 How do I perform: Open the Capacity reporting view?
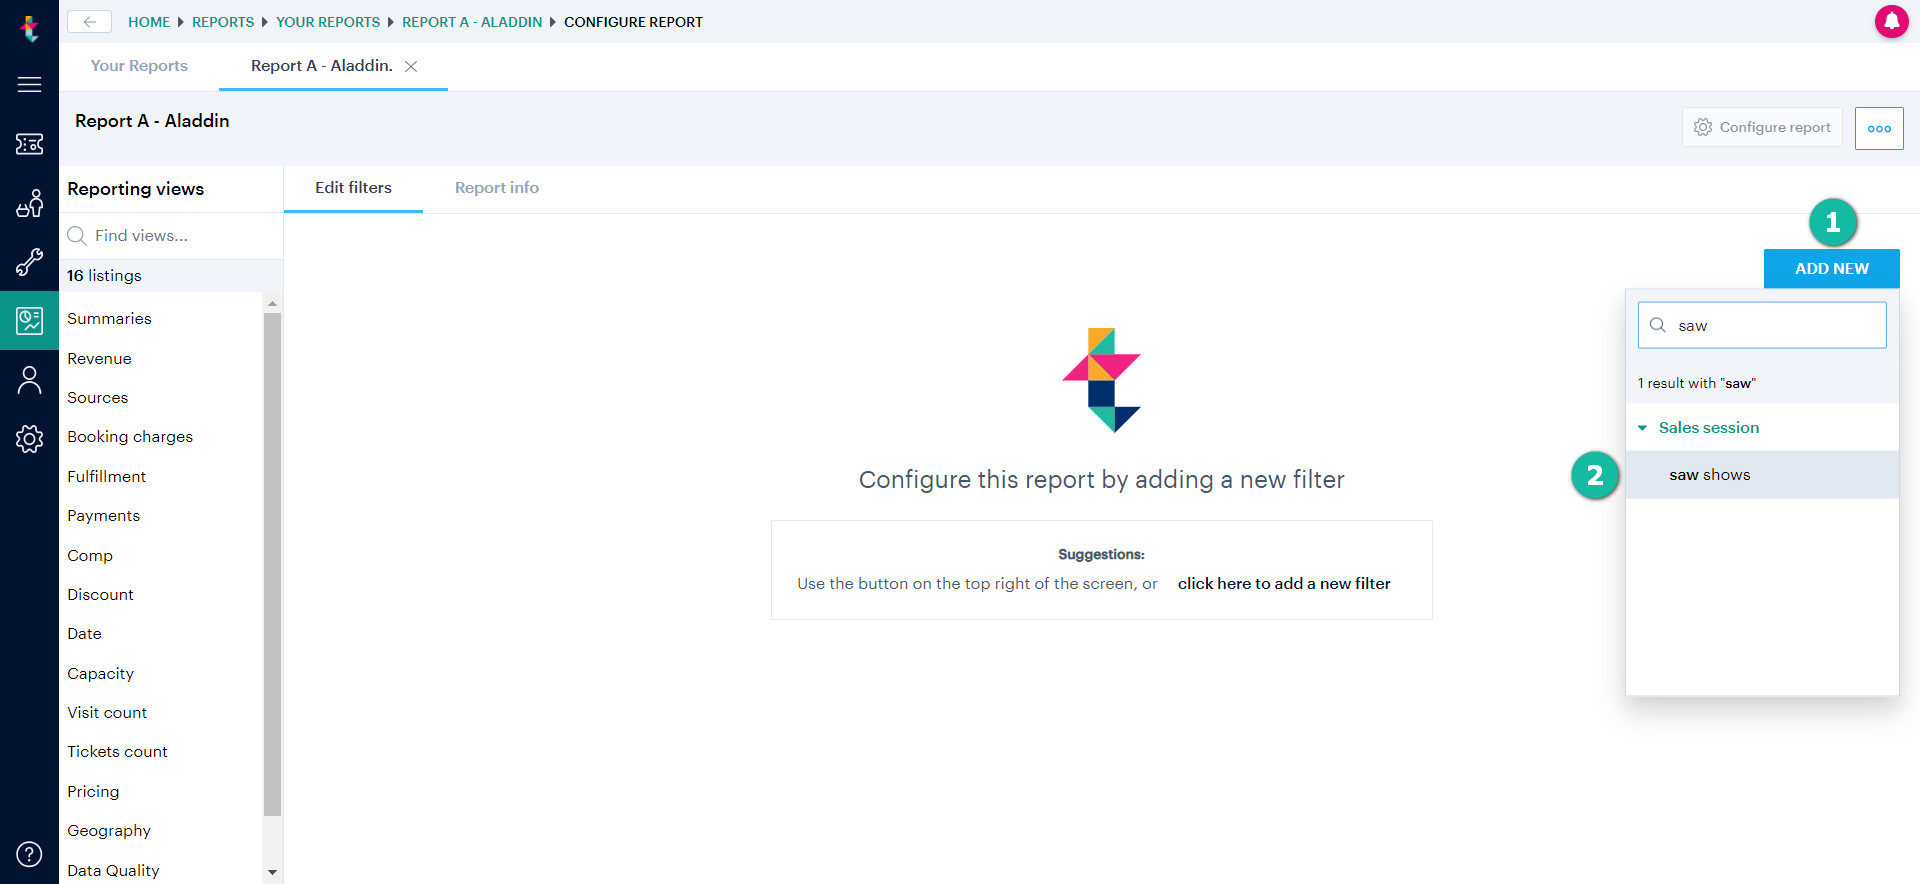(x=100, y=674)
